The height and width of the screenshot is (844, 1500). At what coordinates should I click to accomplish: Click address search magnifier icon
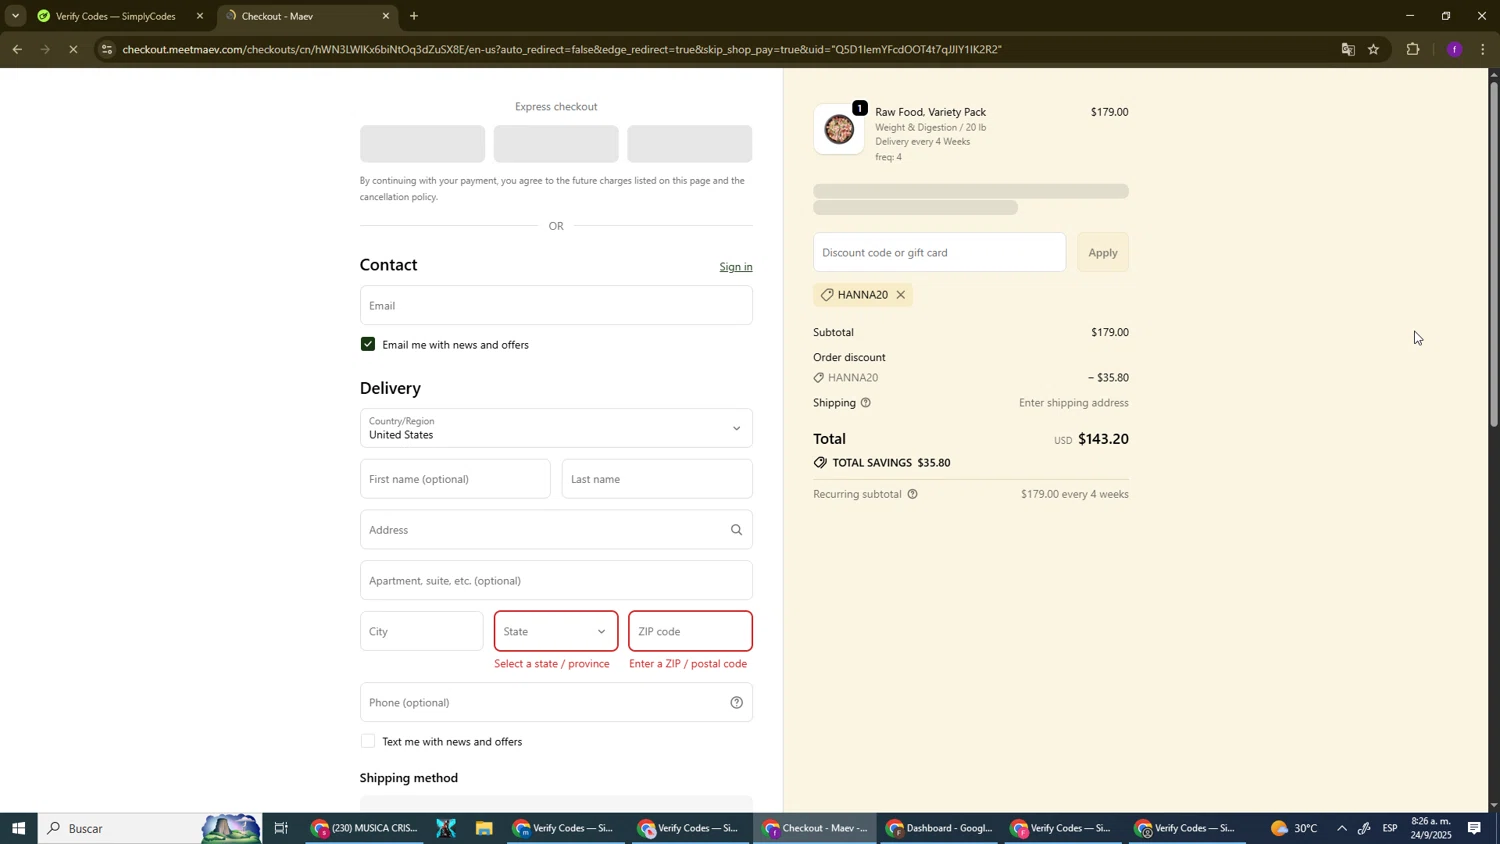[x=737, y=530]
